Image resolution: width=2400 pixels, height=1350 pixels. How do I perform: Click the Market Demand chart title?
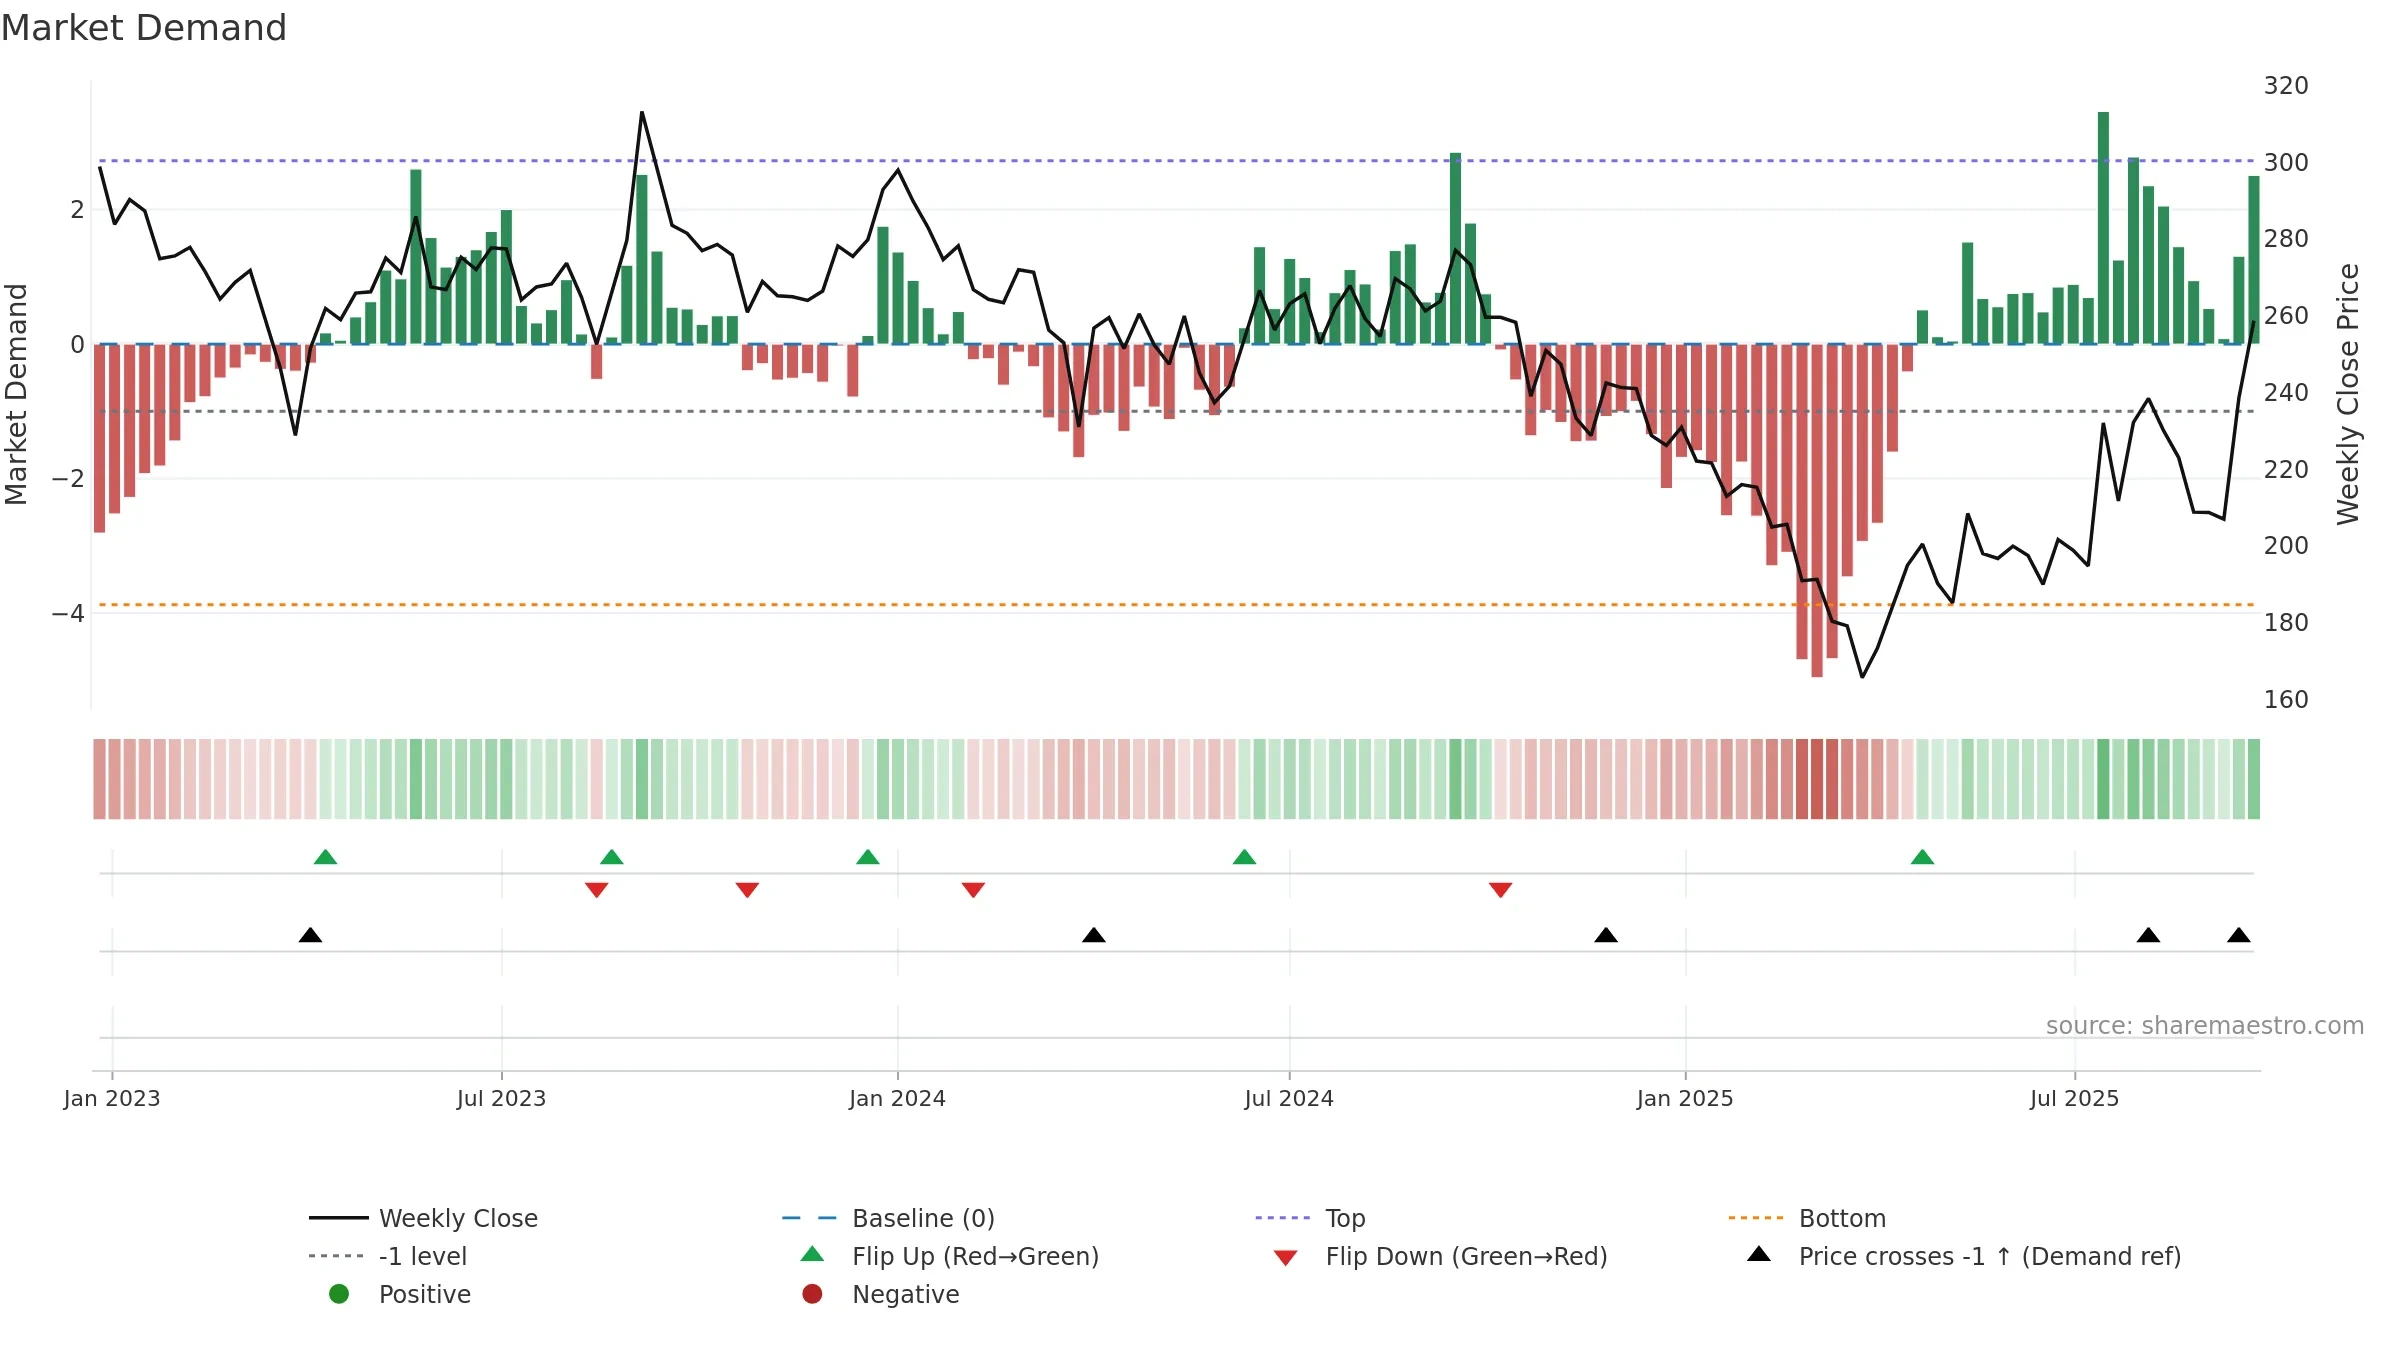pyautogui.click(x=144, y=28)
